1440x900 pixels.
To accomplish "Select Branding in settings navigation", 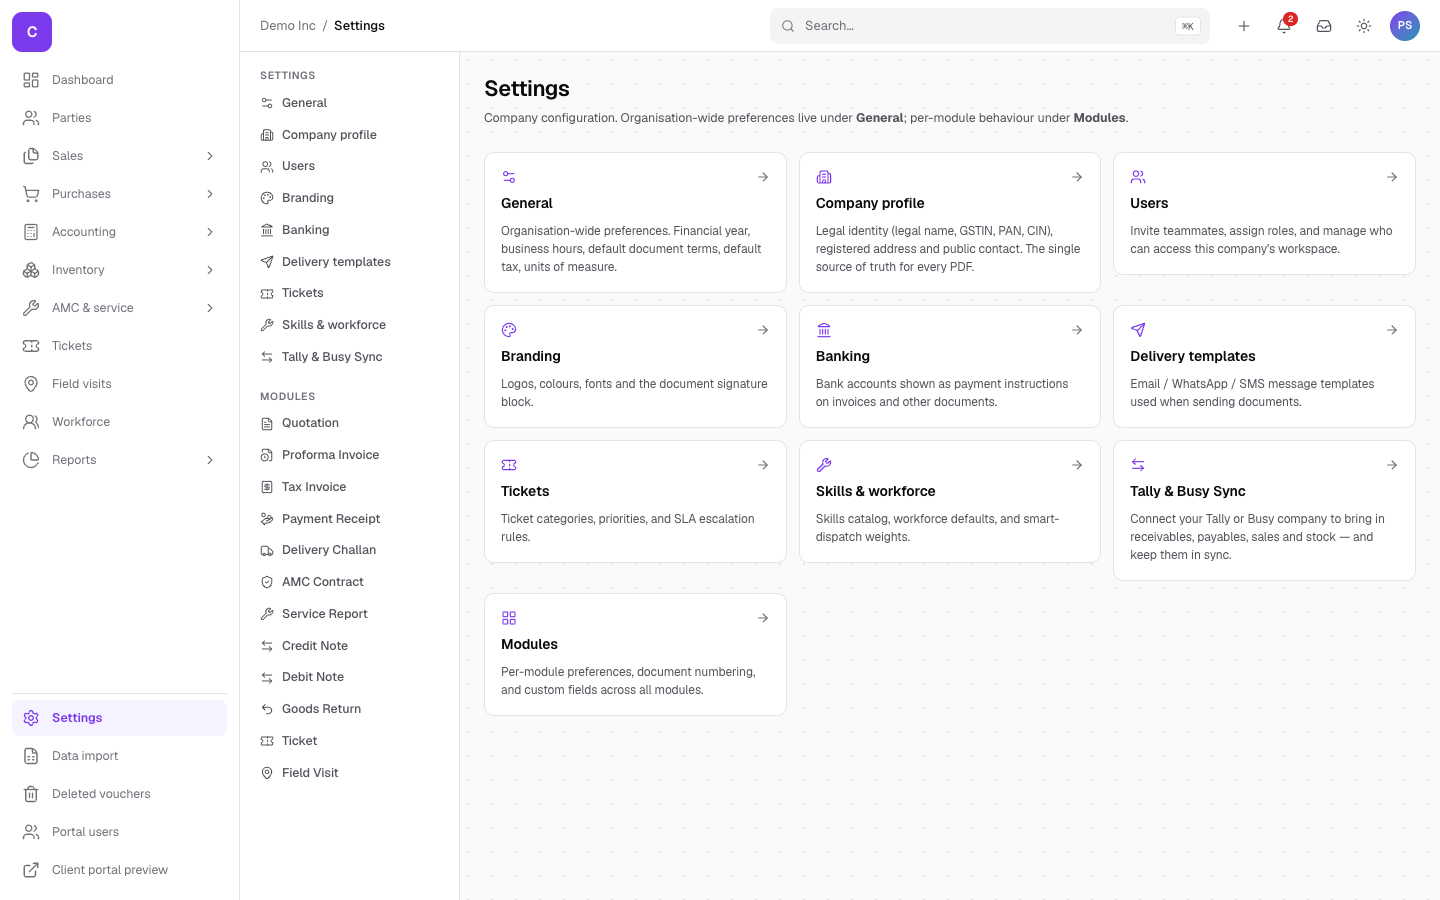I will tap(349, 198).
